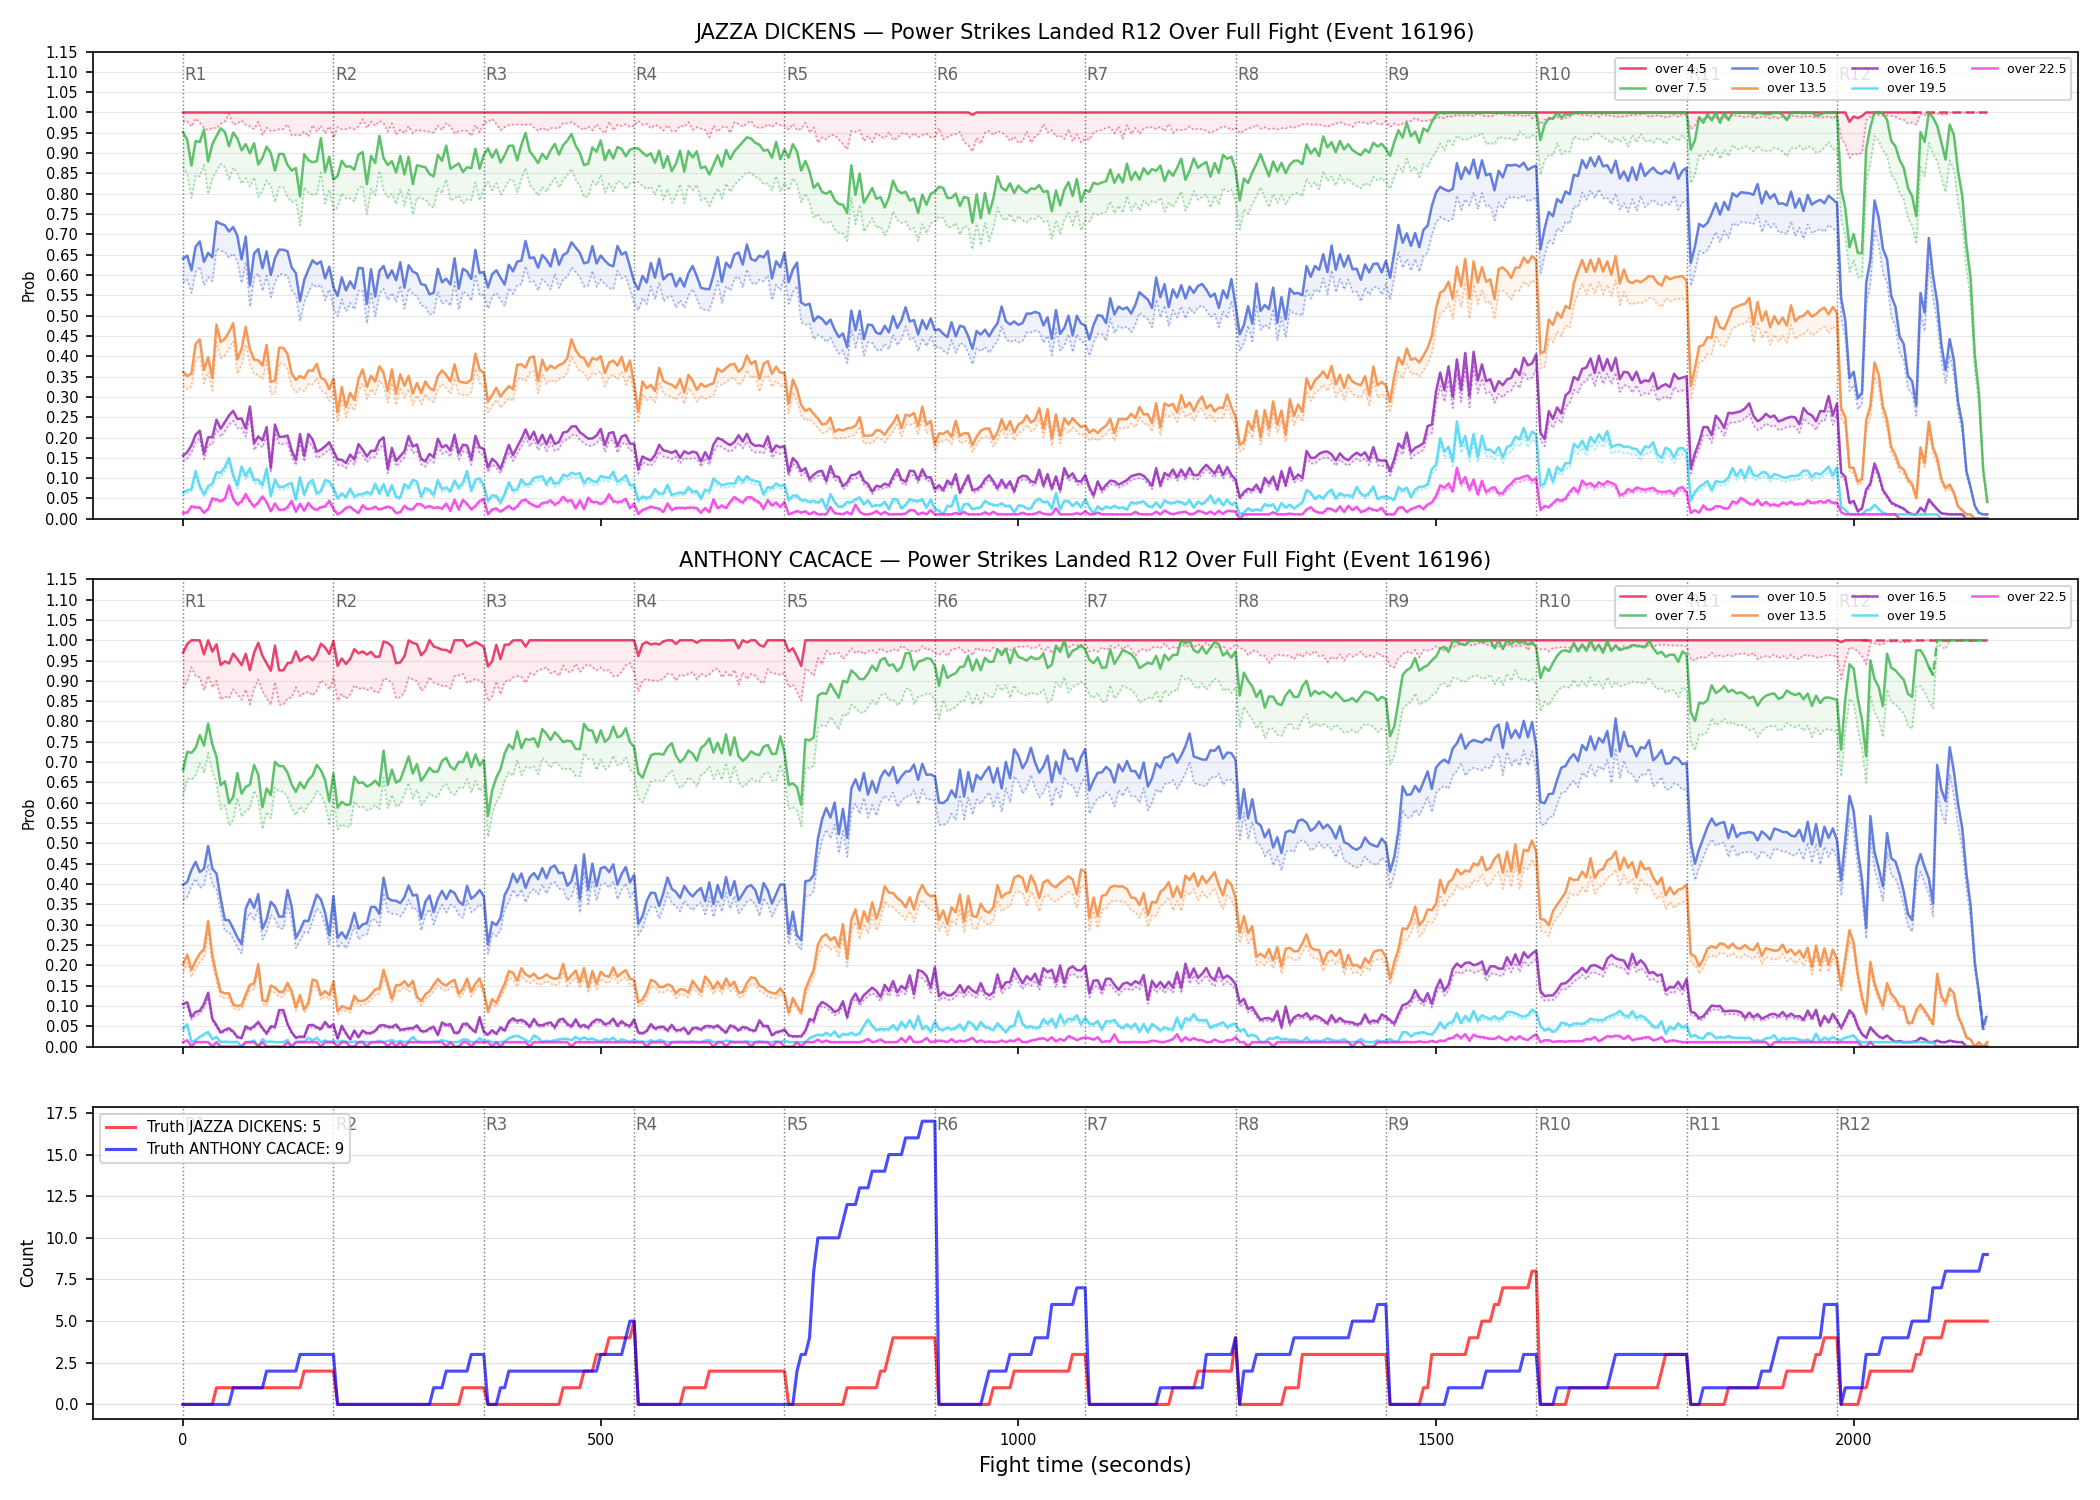Image resolution: width=2100 pixels, height=1500 pixels.
Task: Click the 17.5 tick on the Count axis
Action: [x=62, y=1114]
